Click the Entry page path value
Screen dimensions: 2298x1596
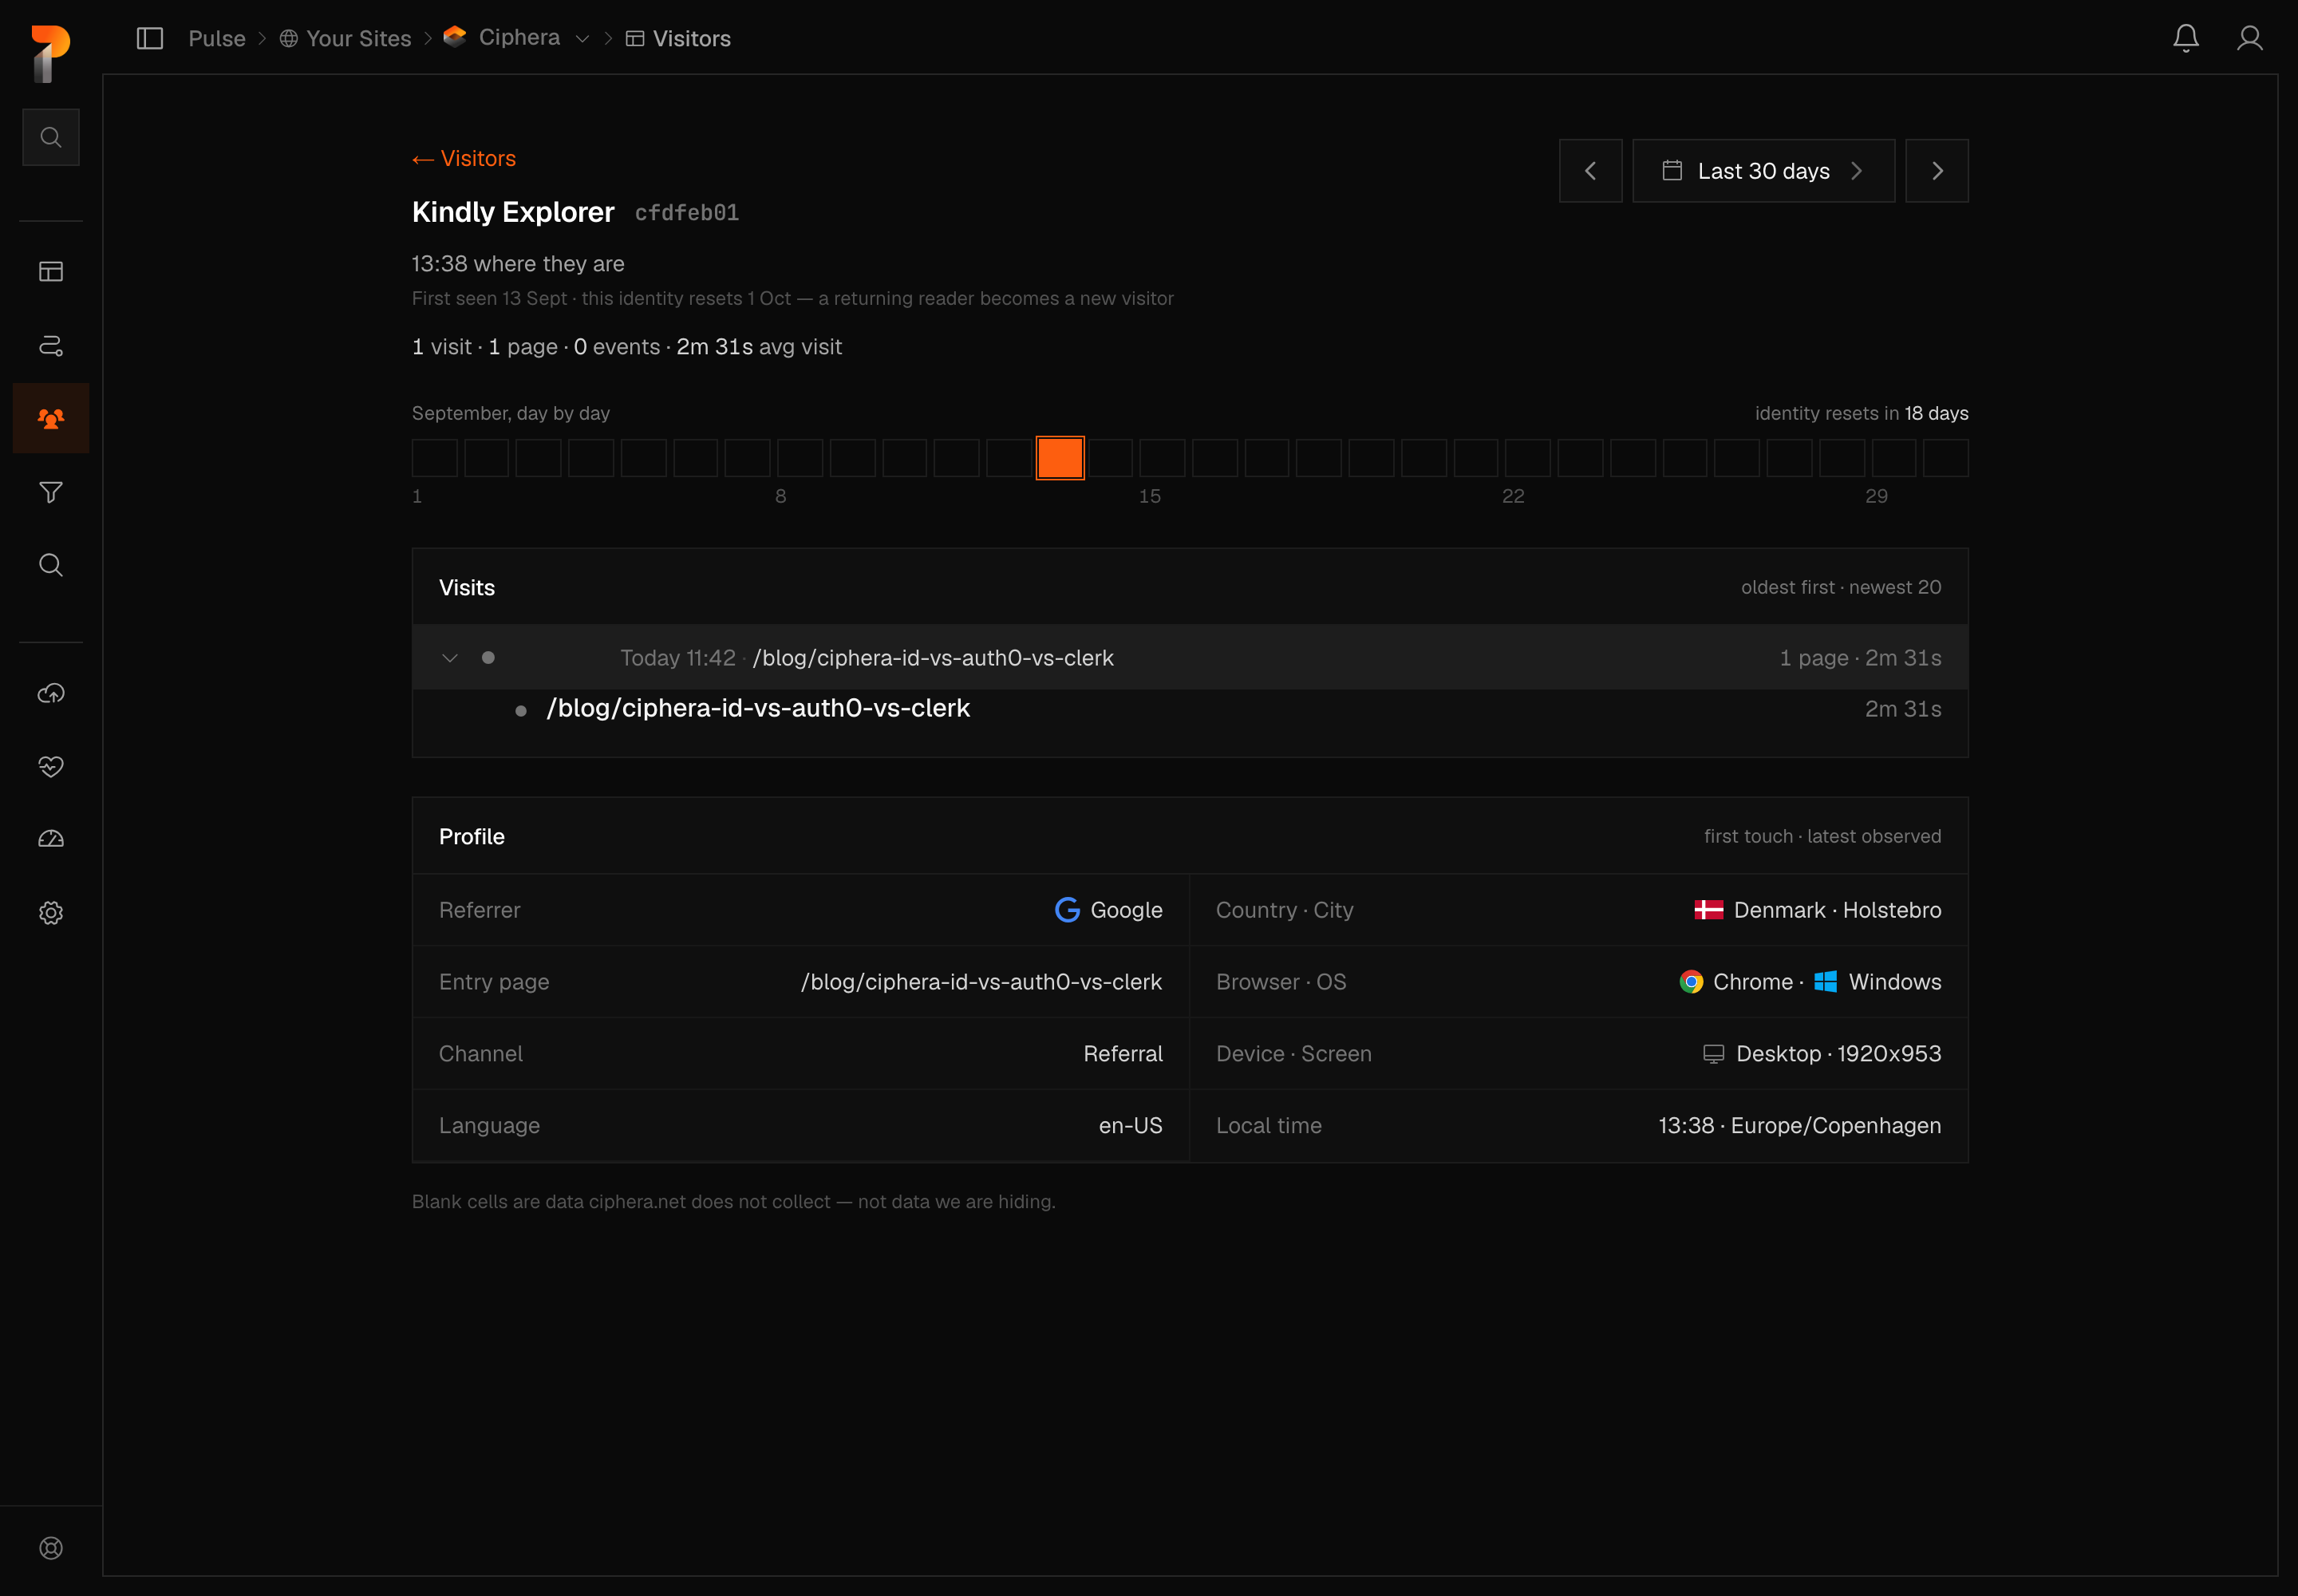tap(982, 982)
